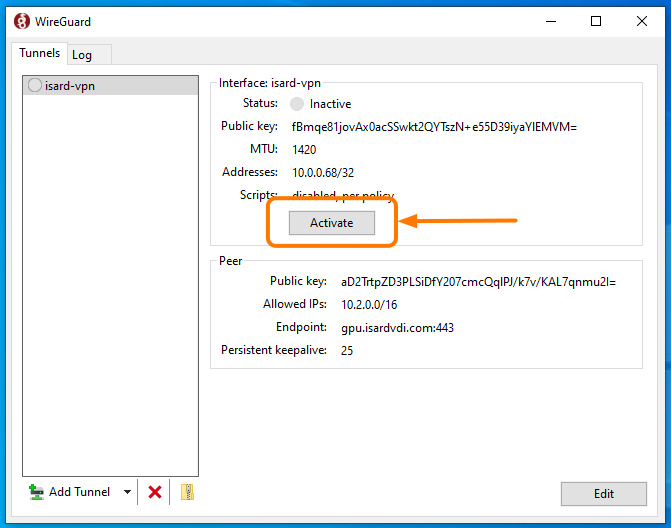The width and height of the screenshot is (671, 528).
Task: Click the MTU value 1420
Action: point(304,150)
